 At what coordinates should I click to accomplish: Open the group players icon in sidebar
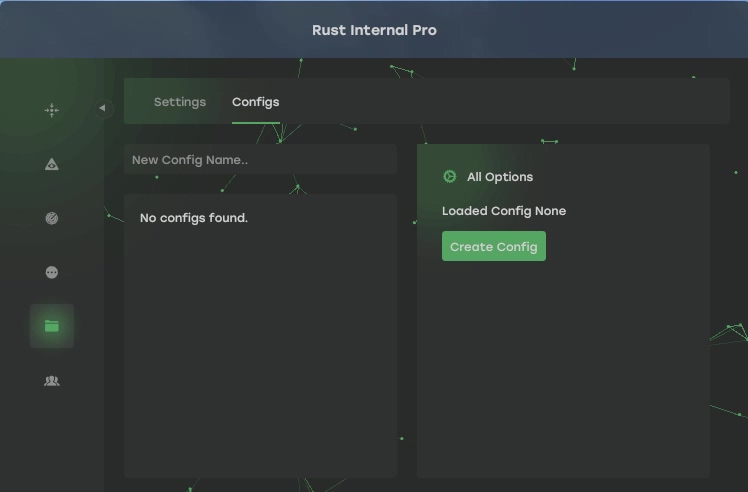click(x=52, y=381)
